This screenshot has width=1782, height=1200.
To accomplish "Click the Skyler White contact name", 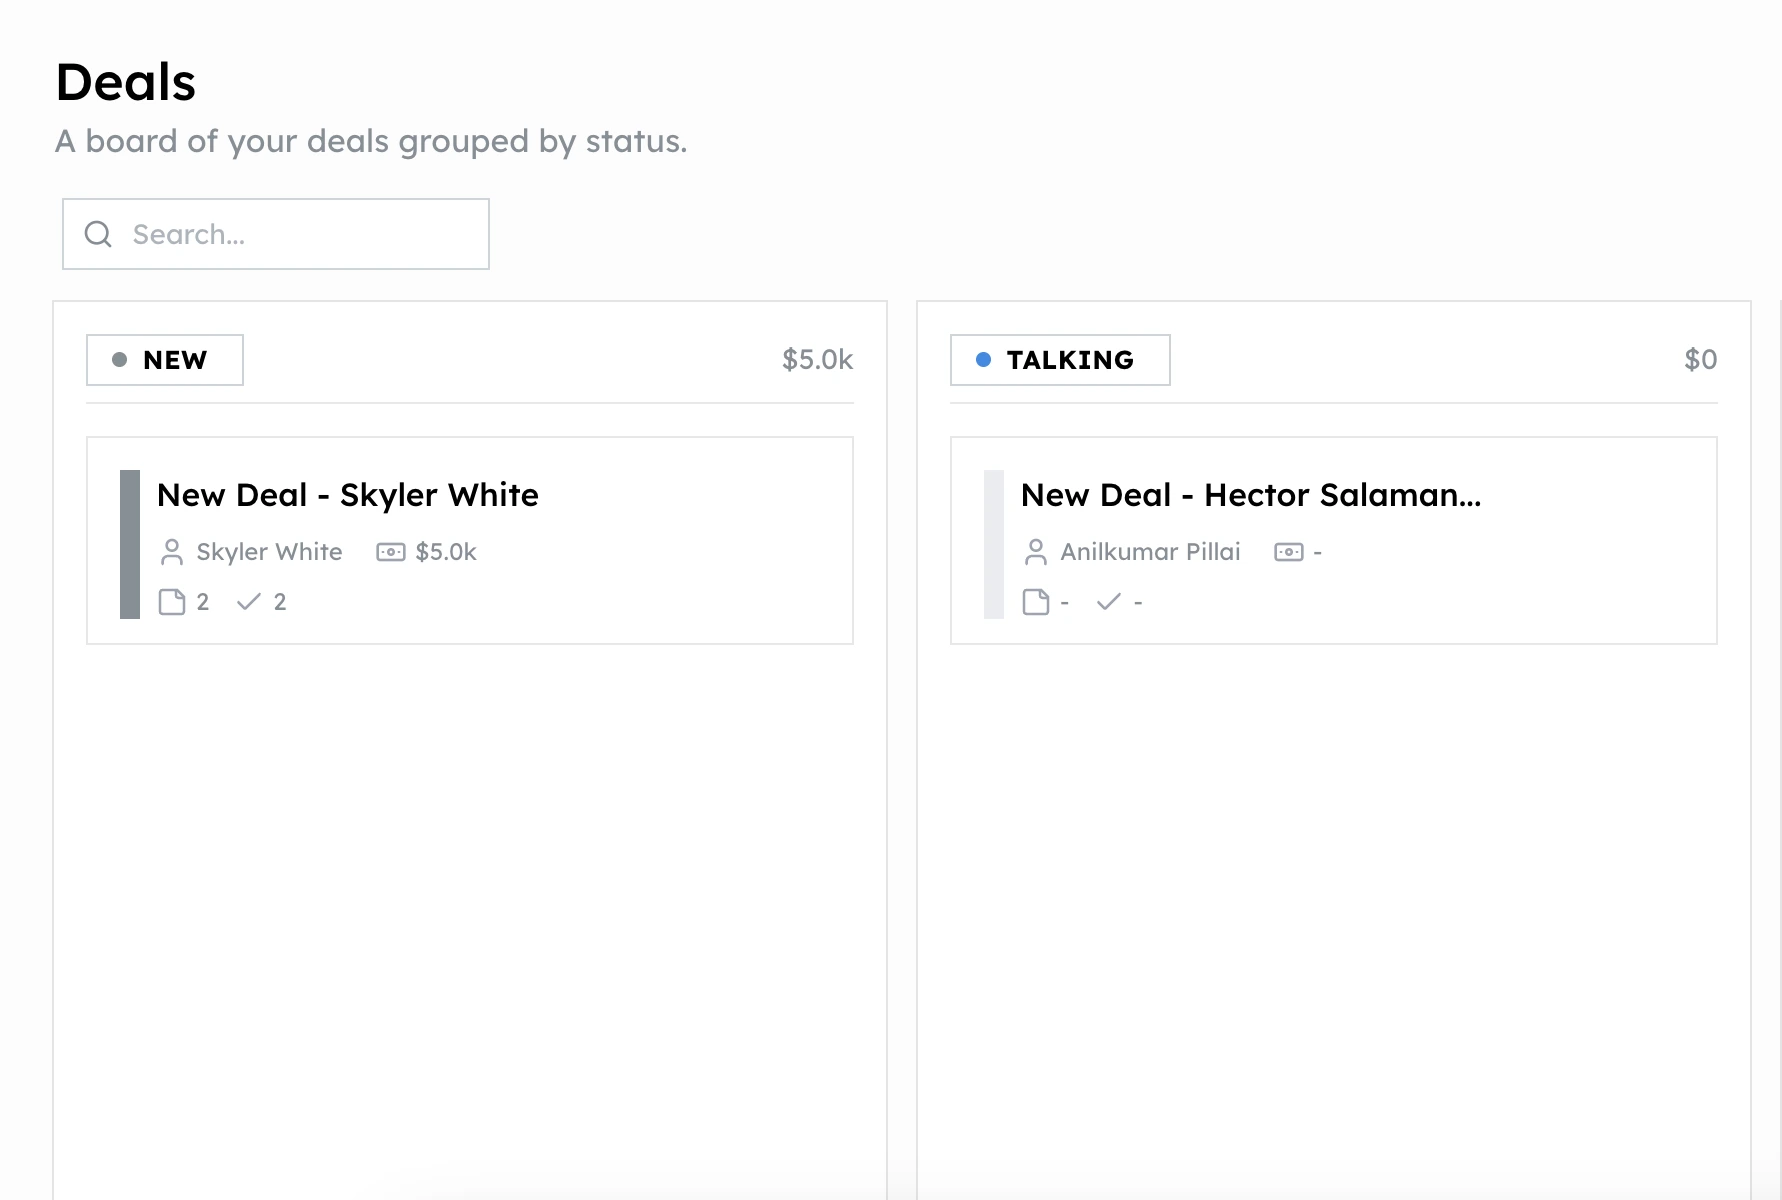I will point(269,552).
